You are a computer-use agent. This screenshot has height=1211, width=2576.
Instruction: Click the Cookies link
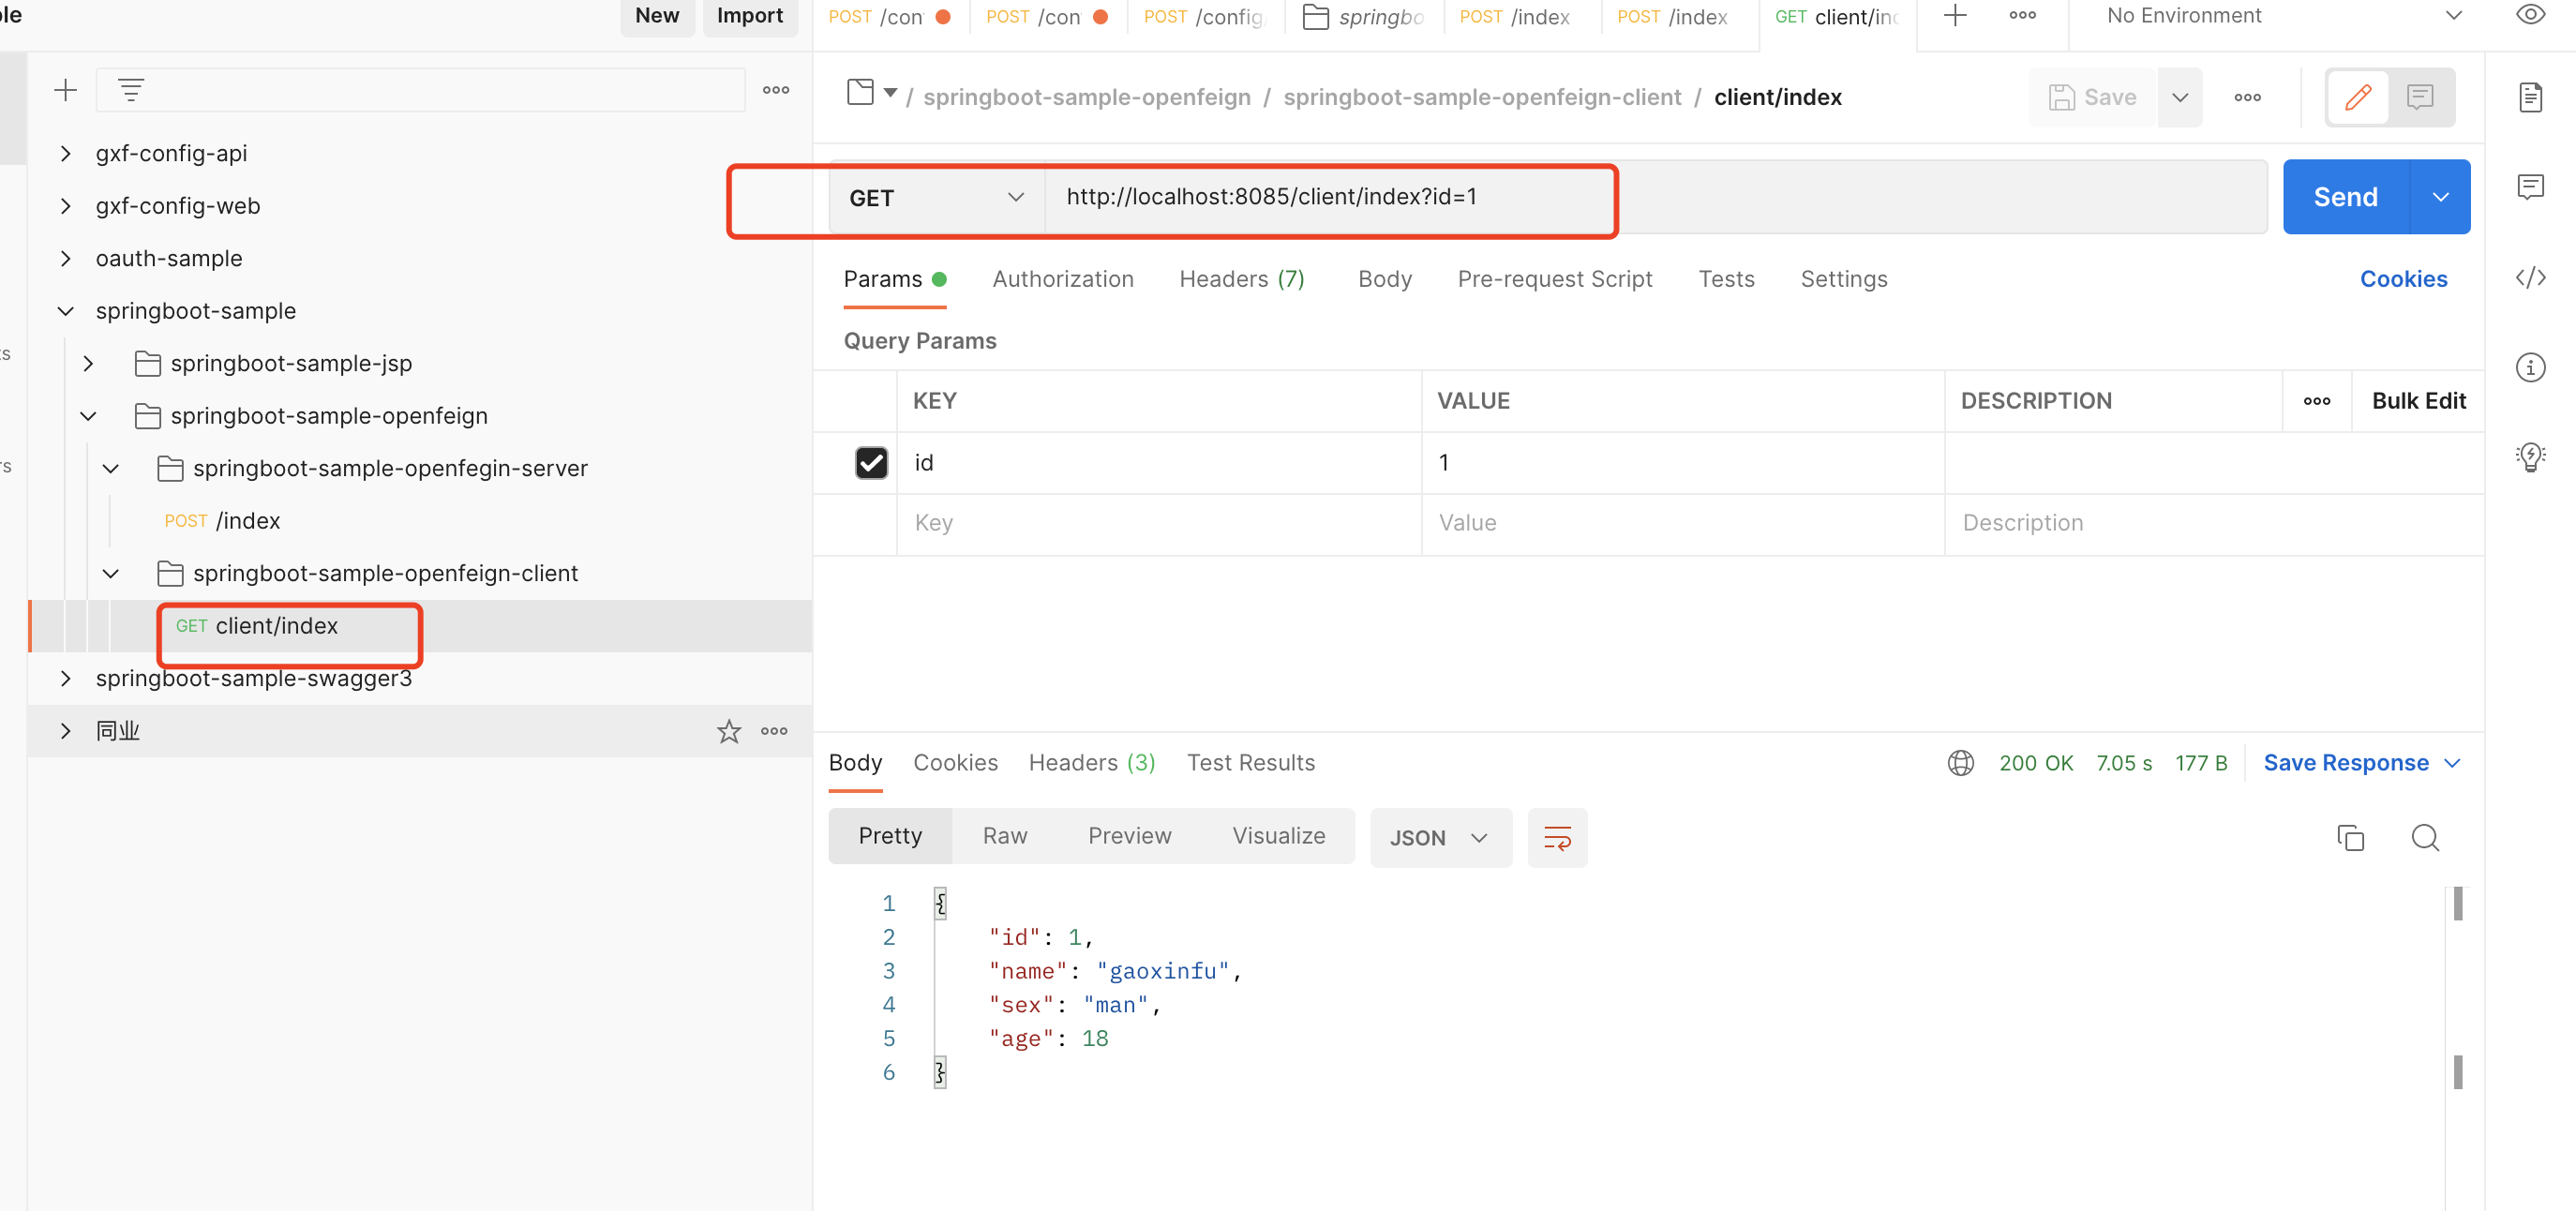pyautogui.click(x=2403, y=278)
